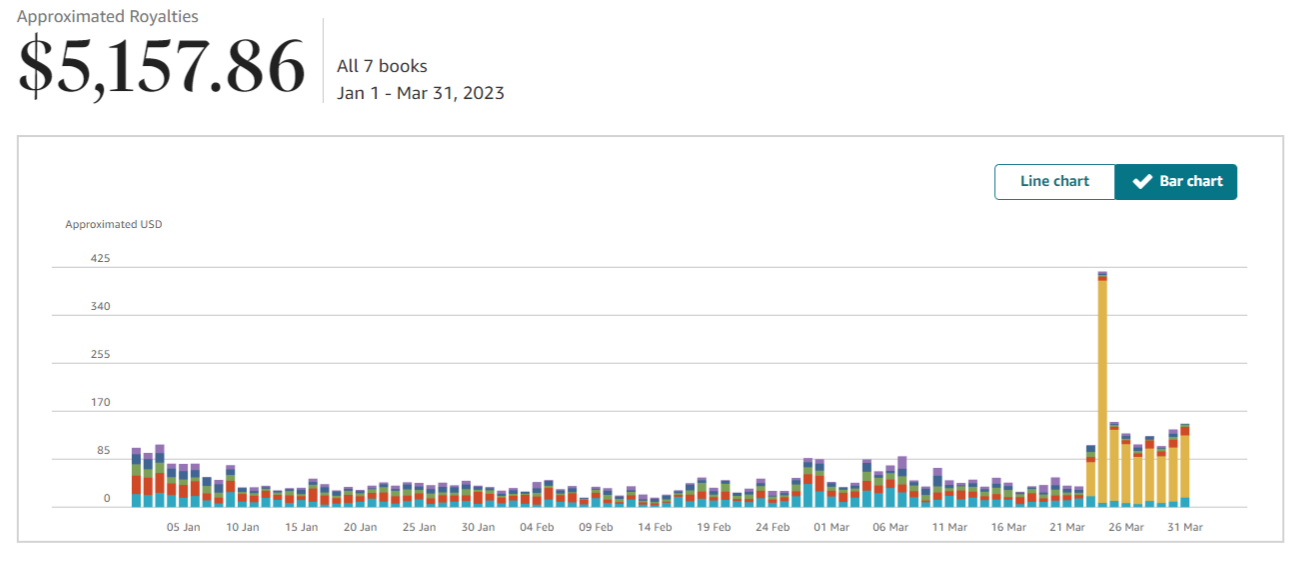Click the 04 Feb axis label
Image resolution: width=1303 pixels, height=565 pixels.
point(537,527)
